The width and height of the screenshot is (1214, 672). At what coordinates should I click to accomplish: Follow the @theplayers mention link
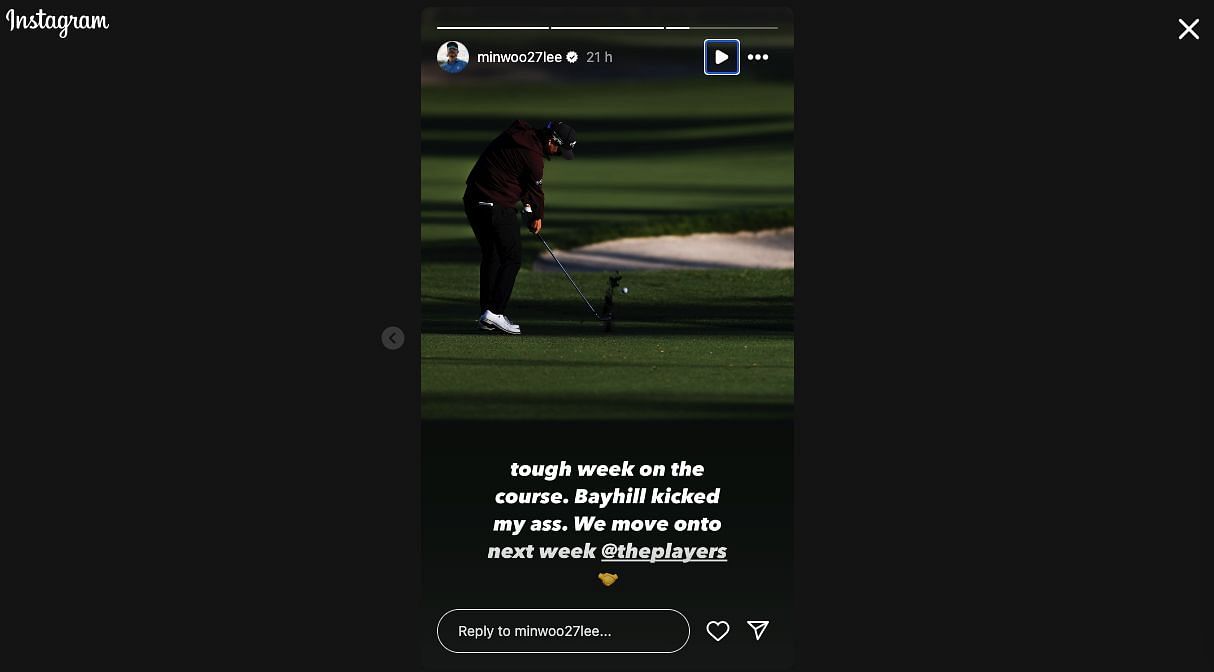[663, 551]
